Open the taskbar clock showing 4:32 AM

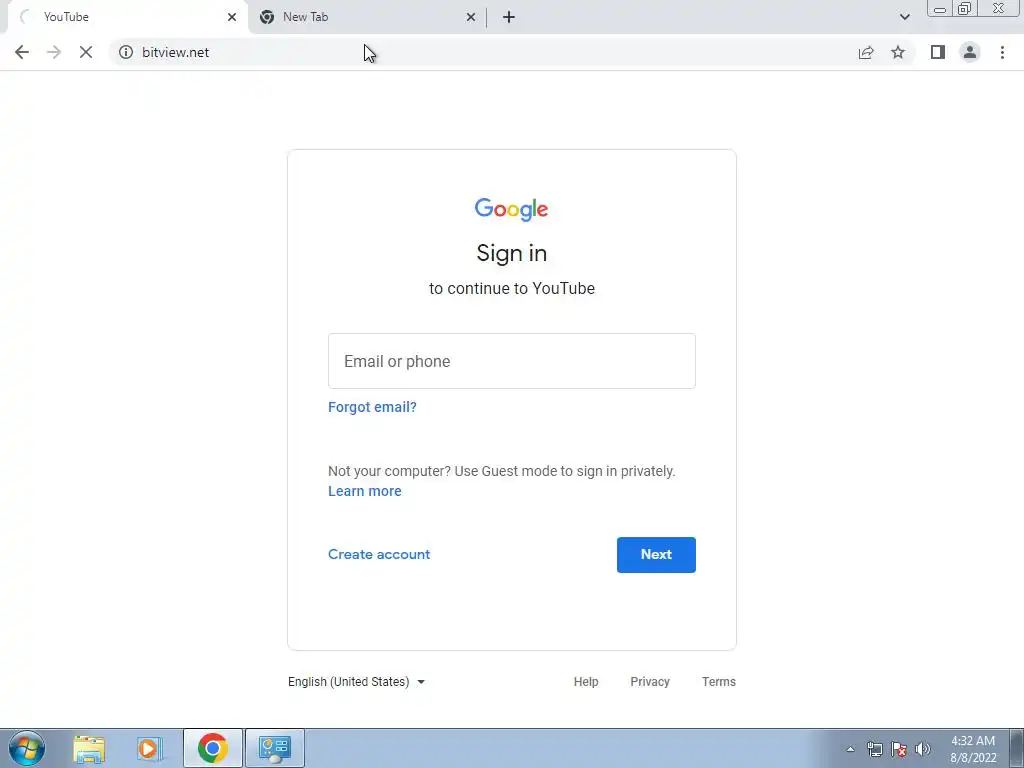973,749
